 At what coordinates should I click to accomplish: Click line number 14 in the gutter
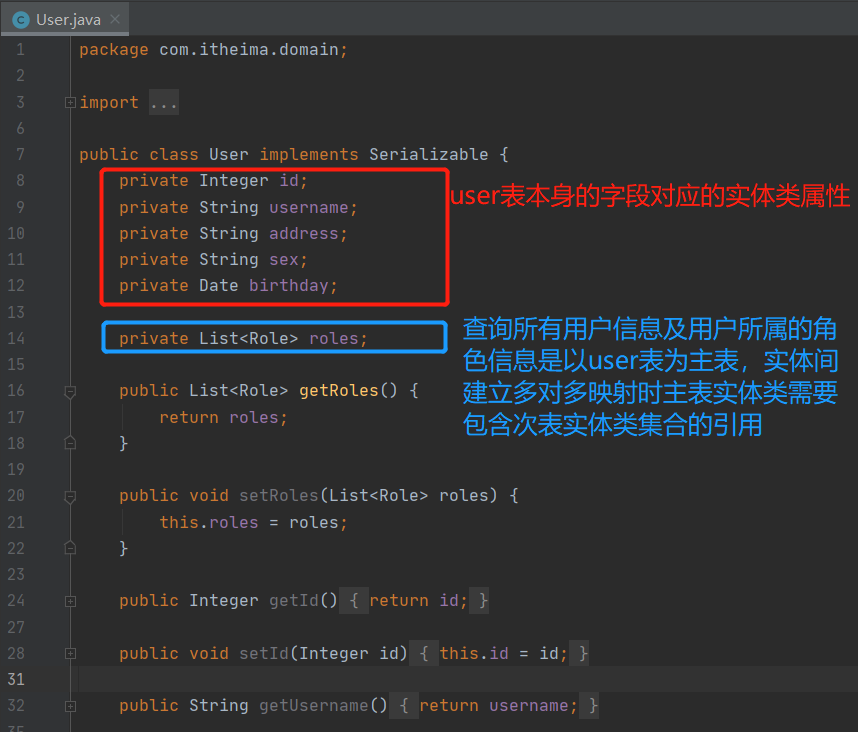point(16,339)
